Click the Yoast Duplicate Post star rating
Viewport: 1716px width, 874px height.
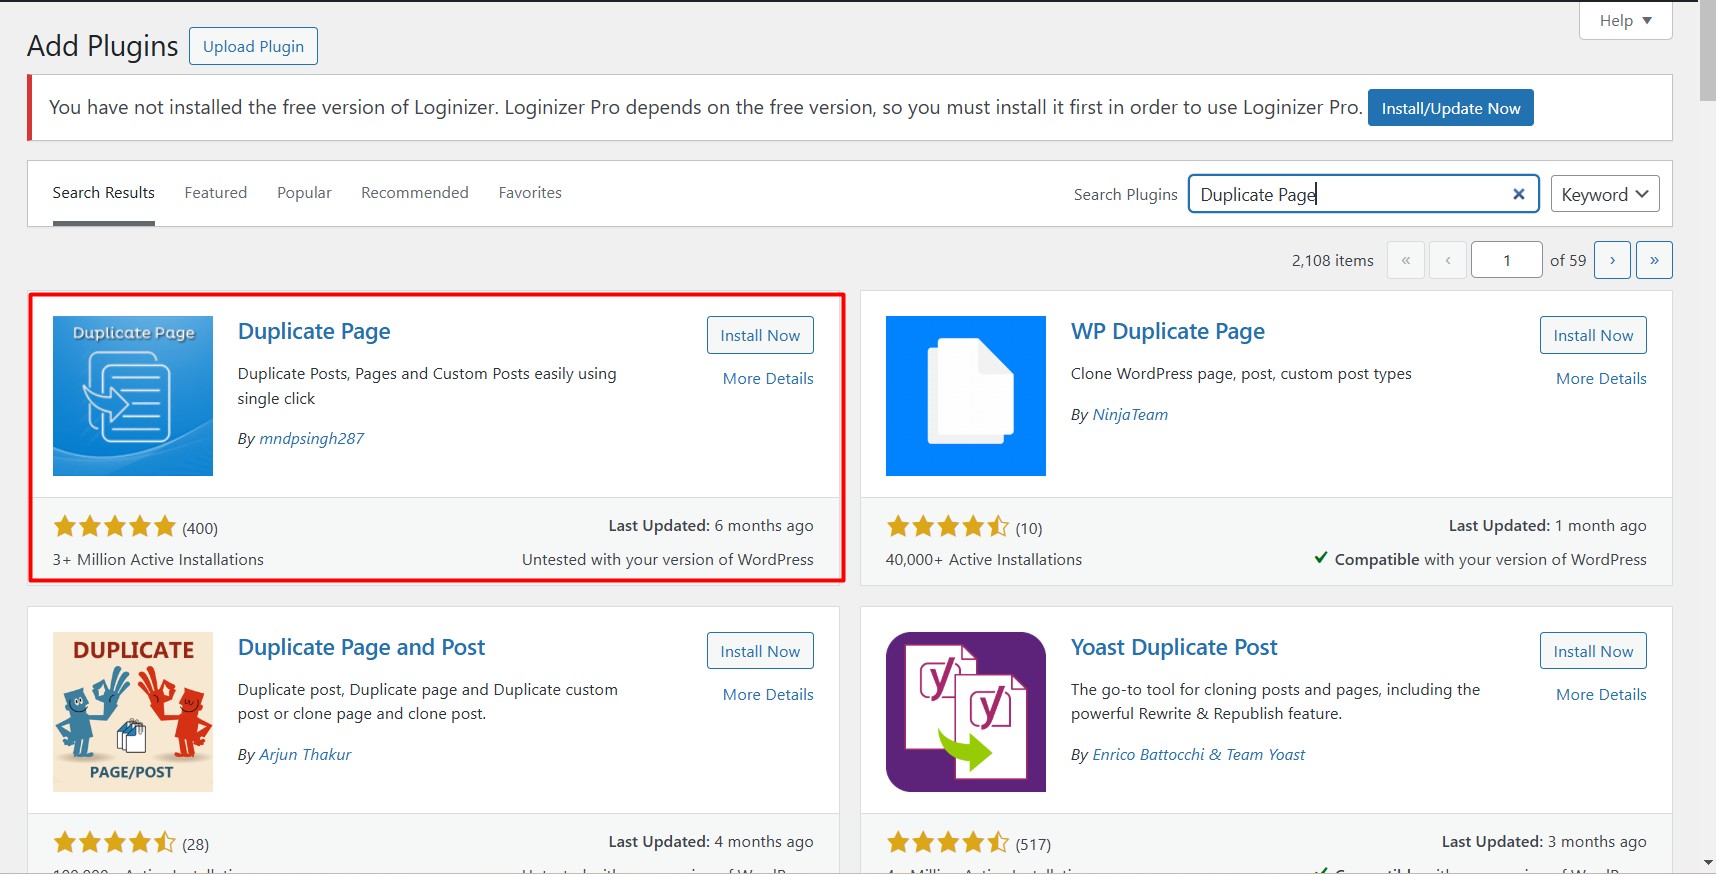[x=948, y=842]
